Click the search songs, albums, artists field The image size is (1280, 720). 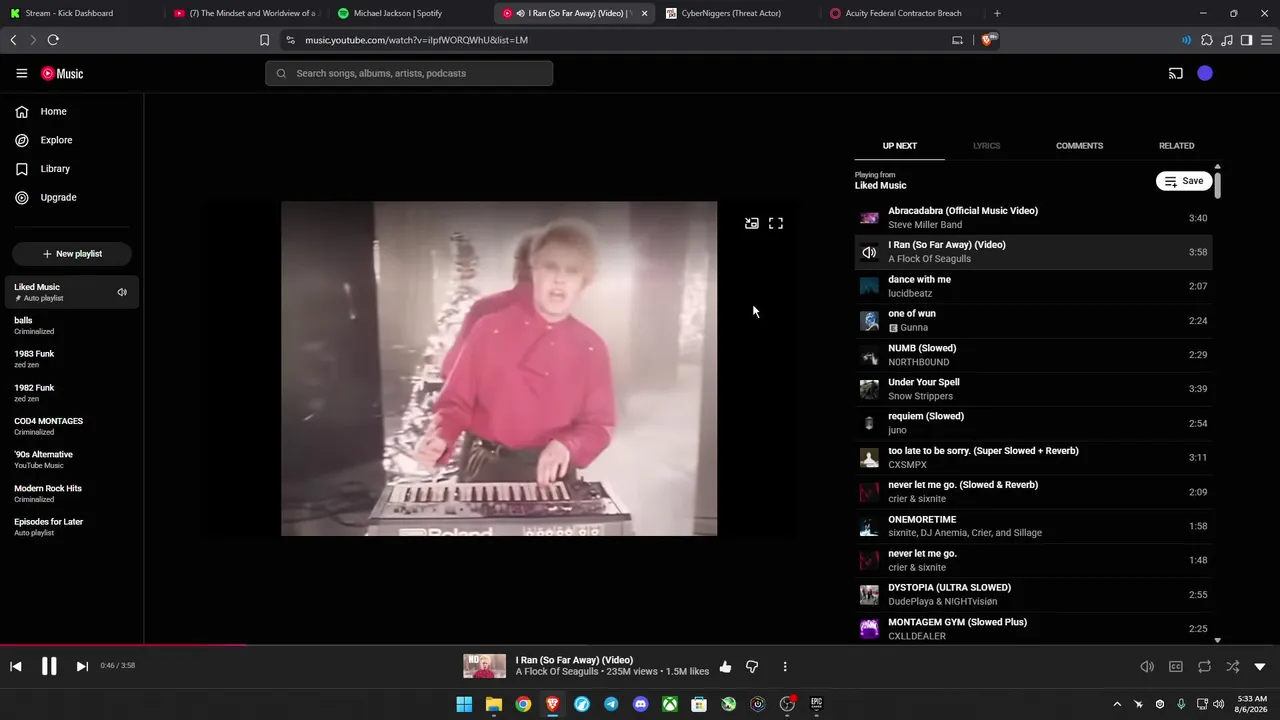tap(409, 73)
